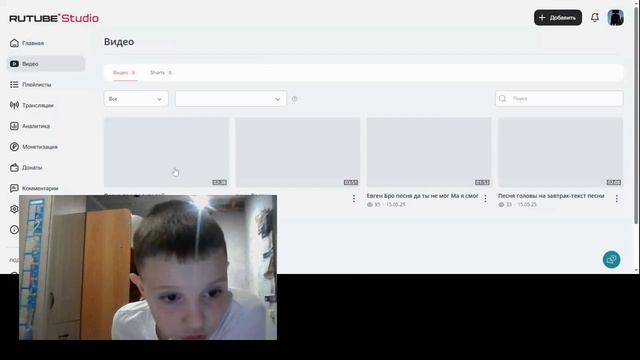Viewport: 640px width, 360px height.
Task: Open the second video thumbnail
Action: point(298,152)
